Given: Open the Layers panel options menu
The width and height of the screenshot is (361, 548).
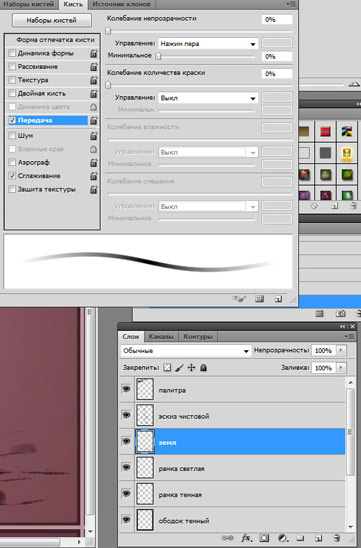Looking at the screenshot, I should pos(349,336).
